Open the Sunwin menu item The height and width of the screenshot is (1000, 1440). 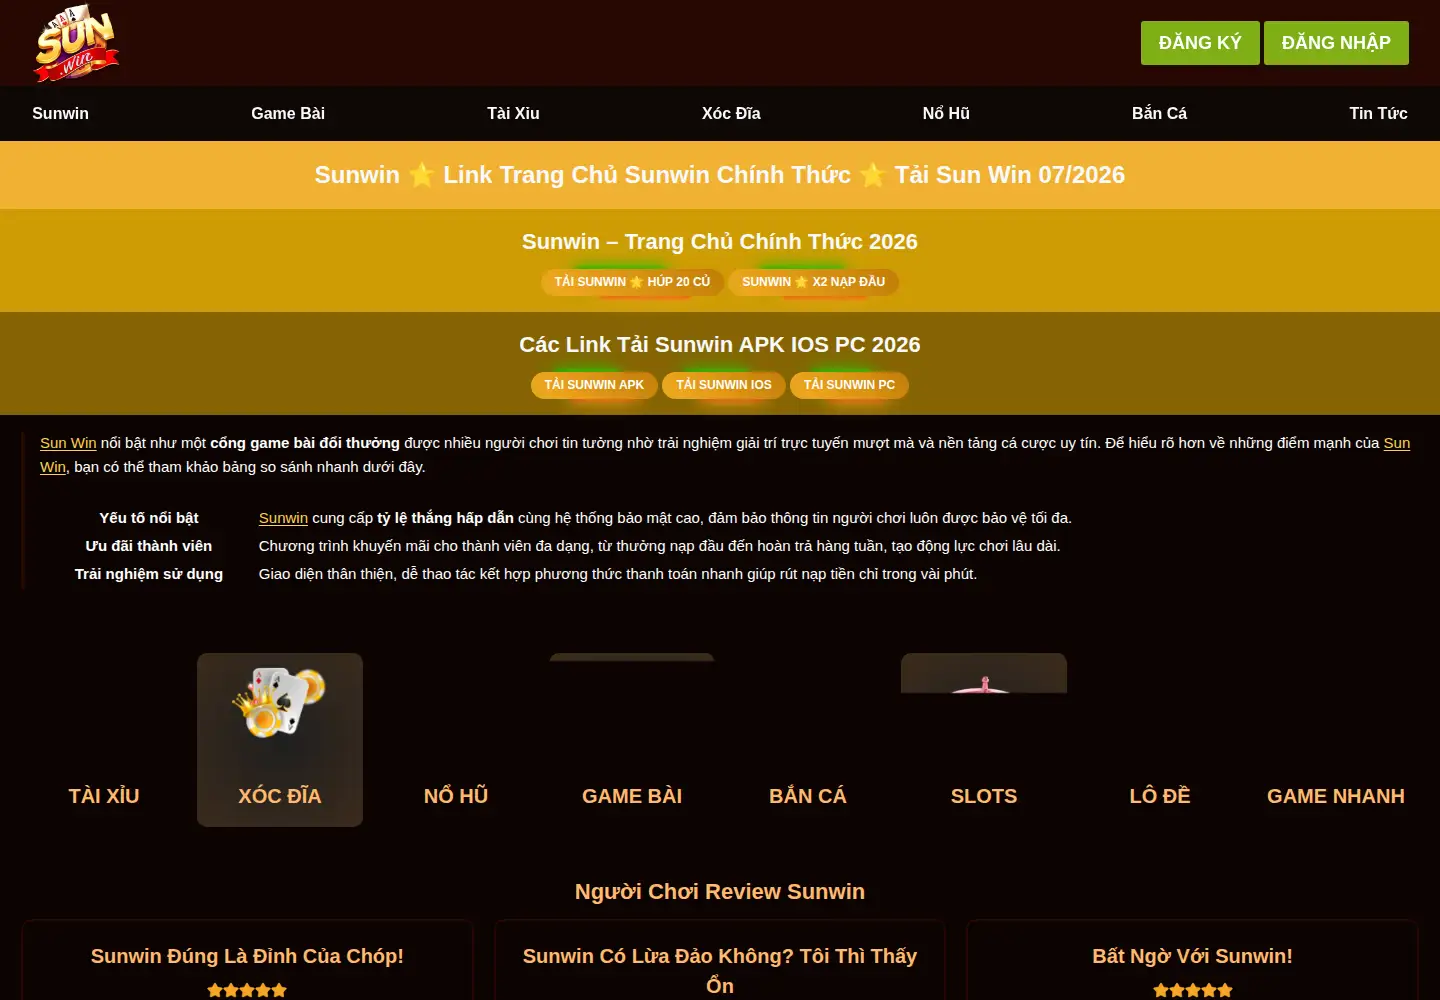point(60,113)
